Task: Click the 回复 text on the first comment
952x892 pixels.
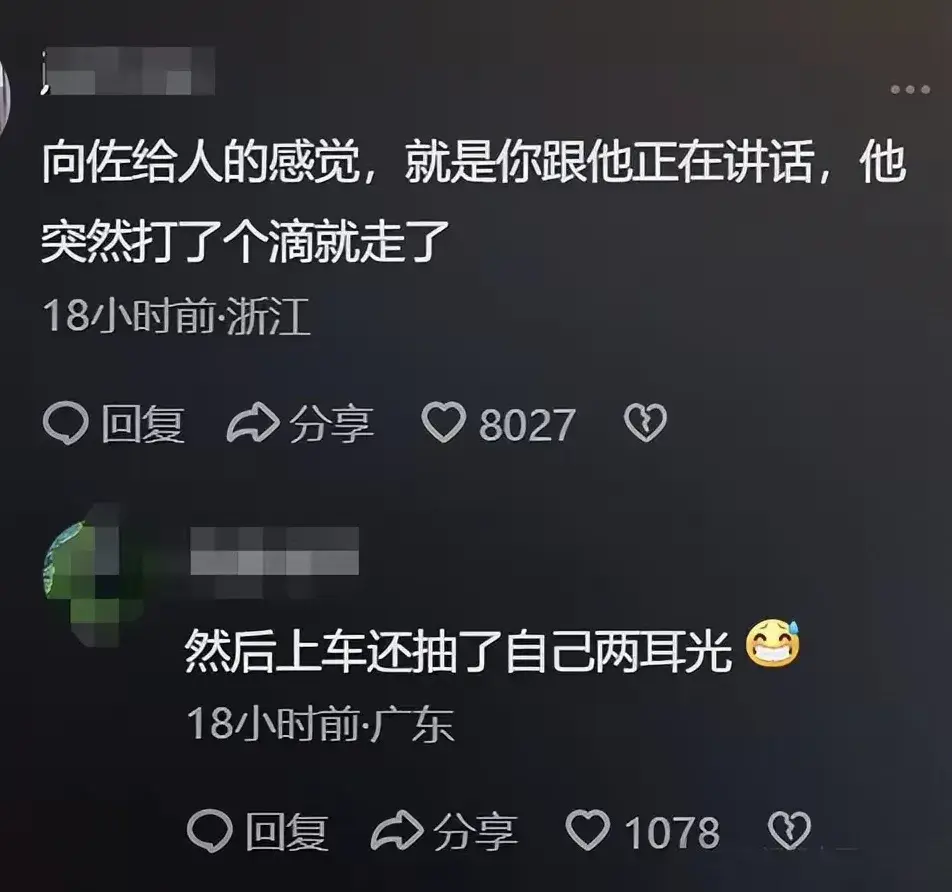Action: click(143, 424)
